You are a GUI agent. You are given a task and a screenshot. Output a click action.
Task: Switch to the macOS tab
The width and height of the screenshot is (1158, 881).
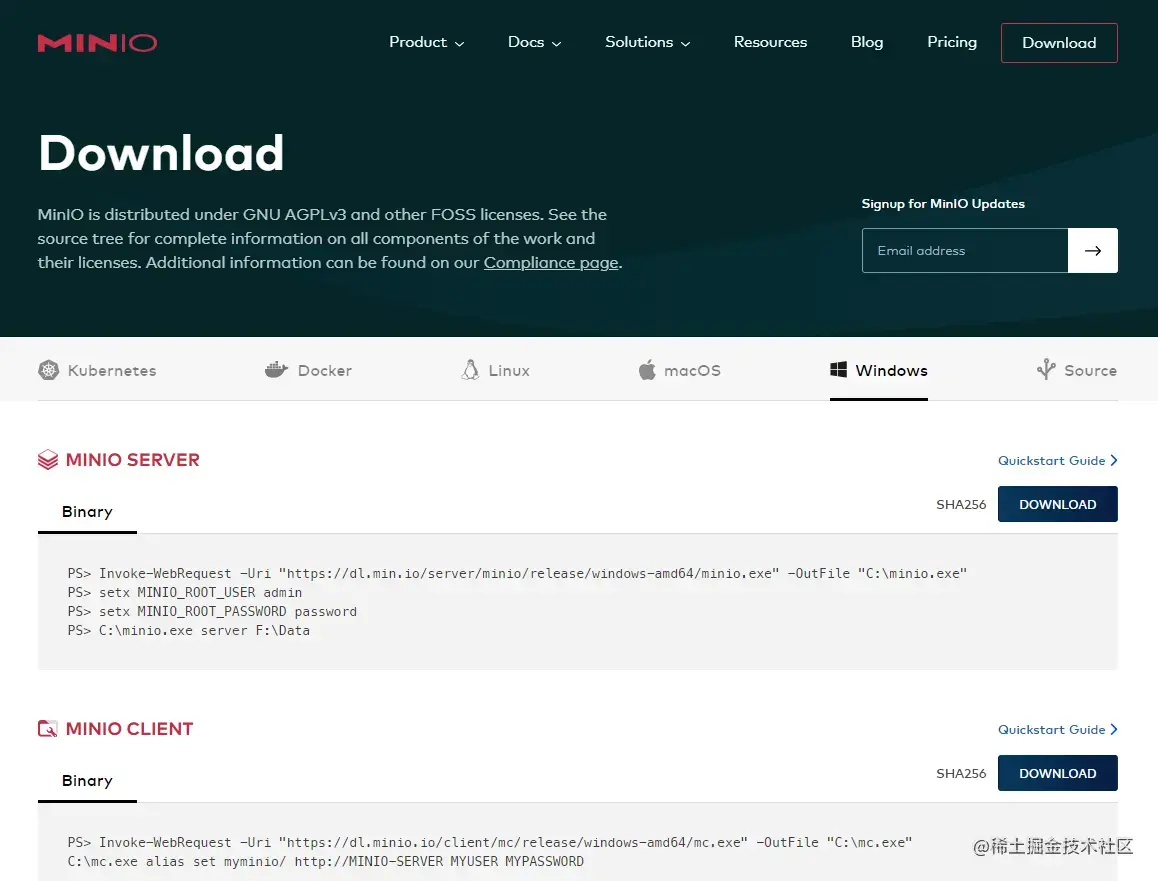coord(679,370)
